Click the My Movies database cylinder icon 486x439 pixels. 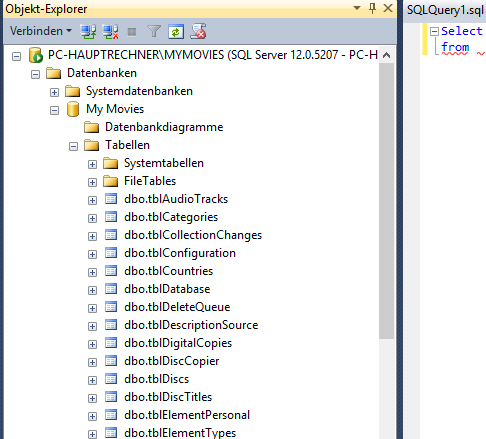coord(73,109)
